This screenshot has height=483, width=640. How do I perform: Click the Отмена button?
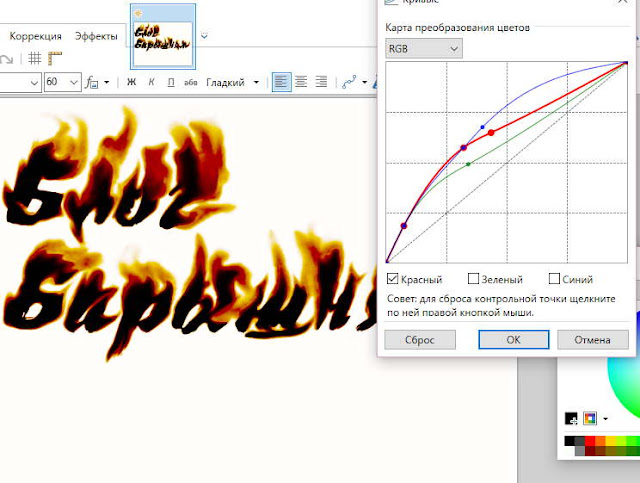tap(593, 340)
